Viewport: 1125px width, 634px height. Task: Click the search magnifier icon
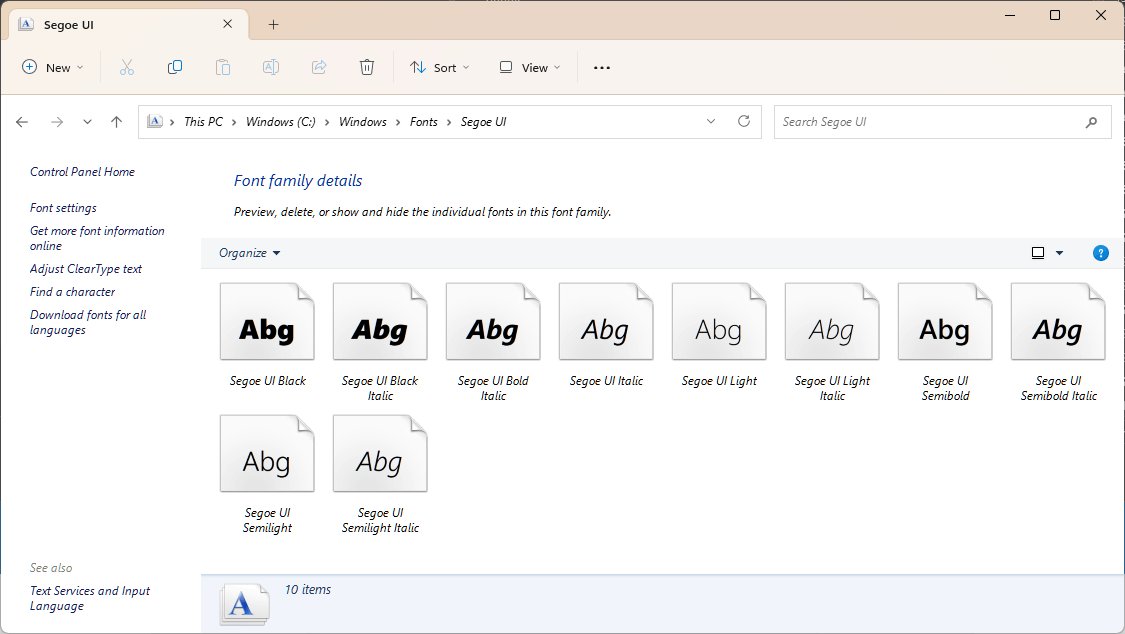1091,122
